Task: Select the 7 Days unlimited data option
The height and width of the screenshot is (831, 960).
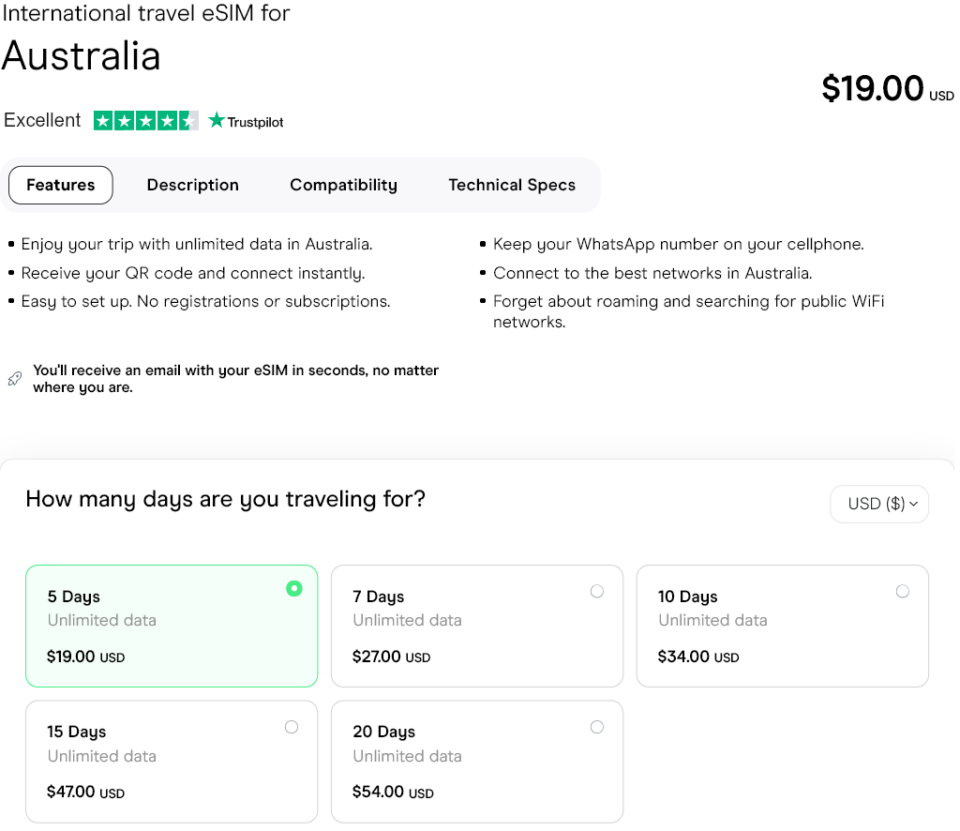Action: click(x=597, y=591)
